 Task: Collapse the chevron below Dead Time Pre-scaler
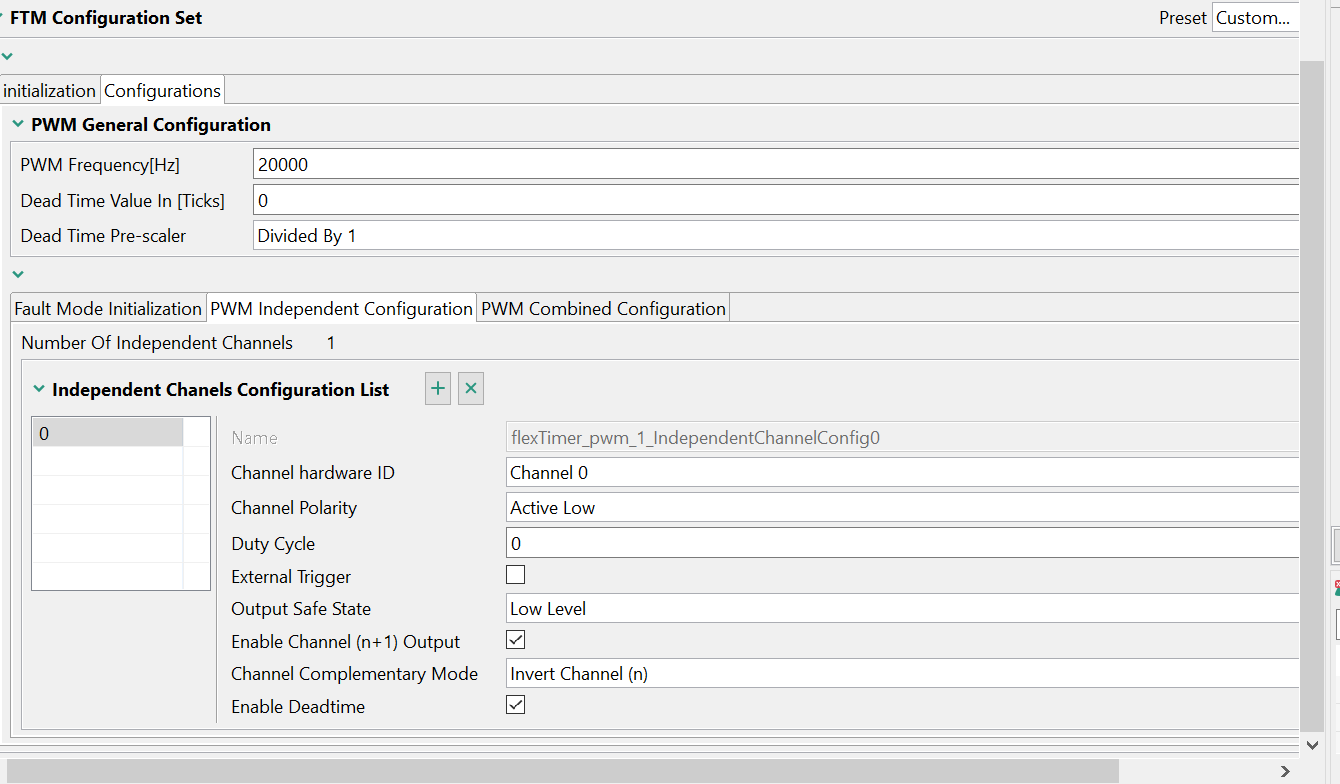click(17, 274)
